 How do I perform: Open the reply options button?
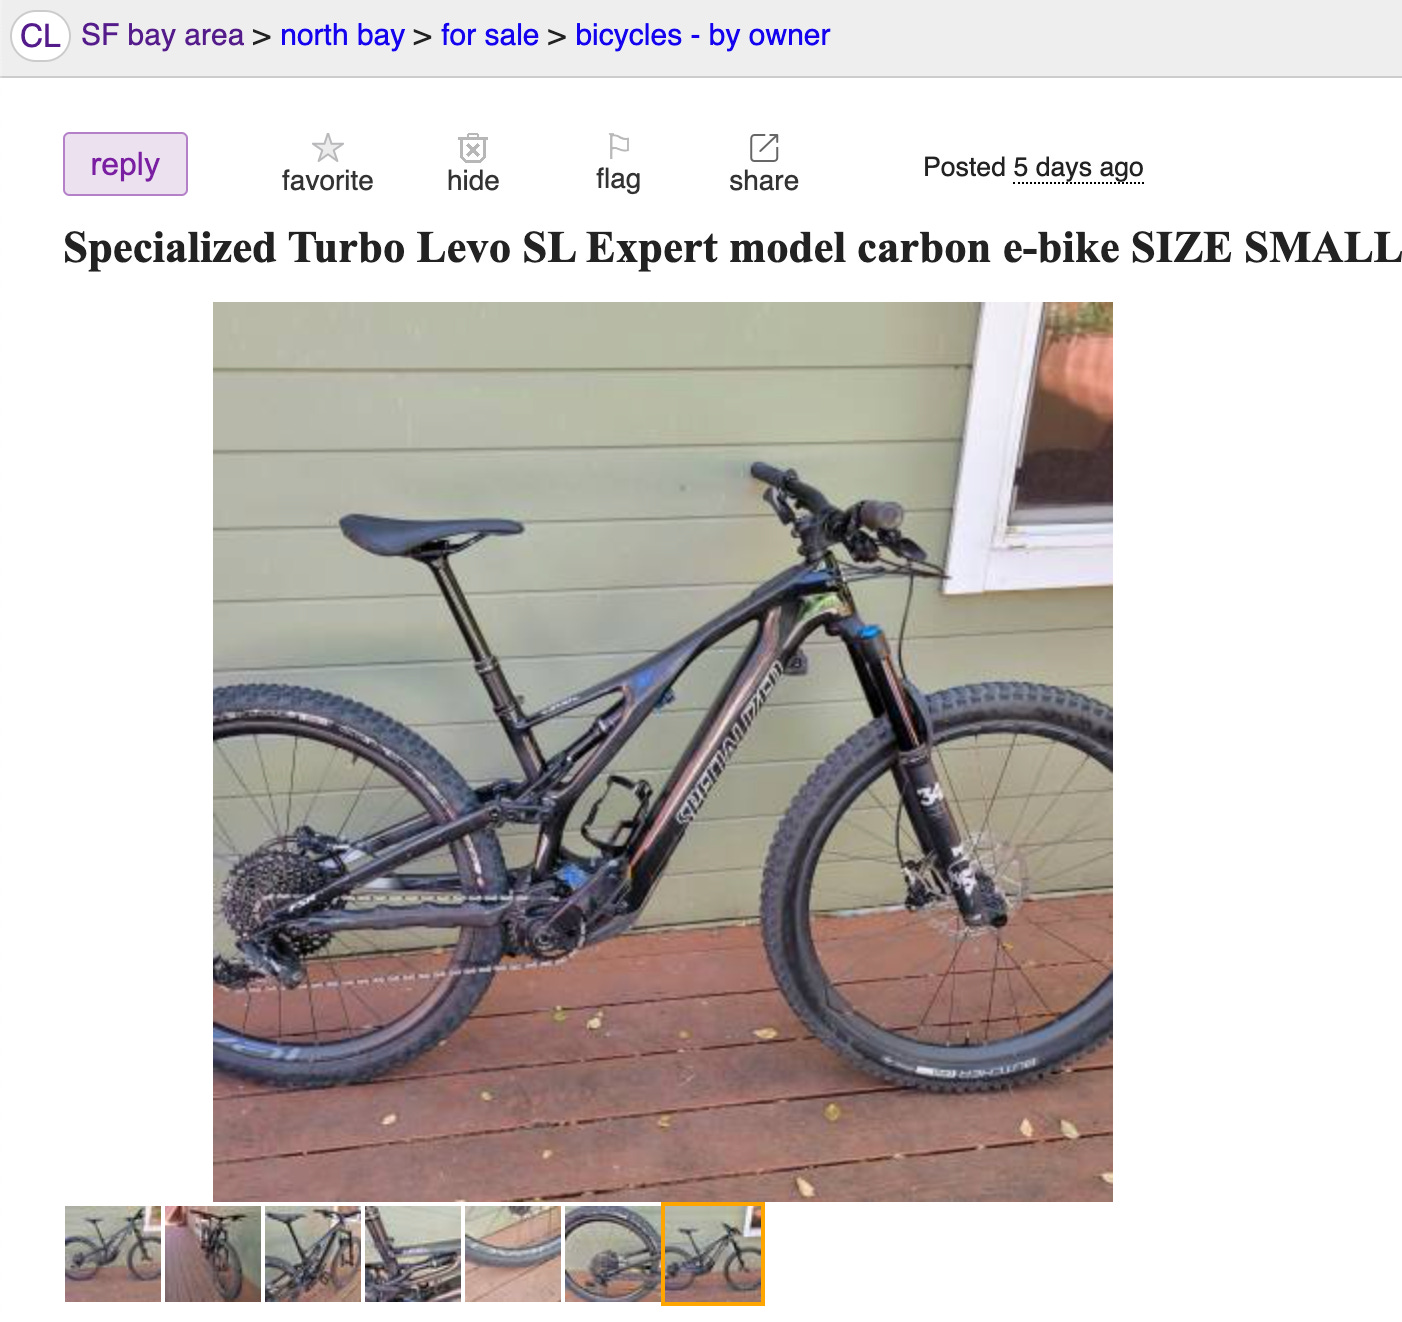coord(125,164)
